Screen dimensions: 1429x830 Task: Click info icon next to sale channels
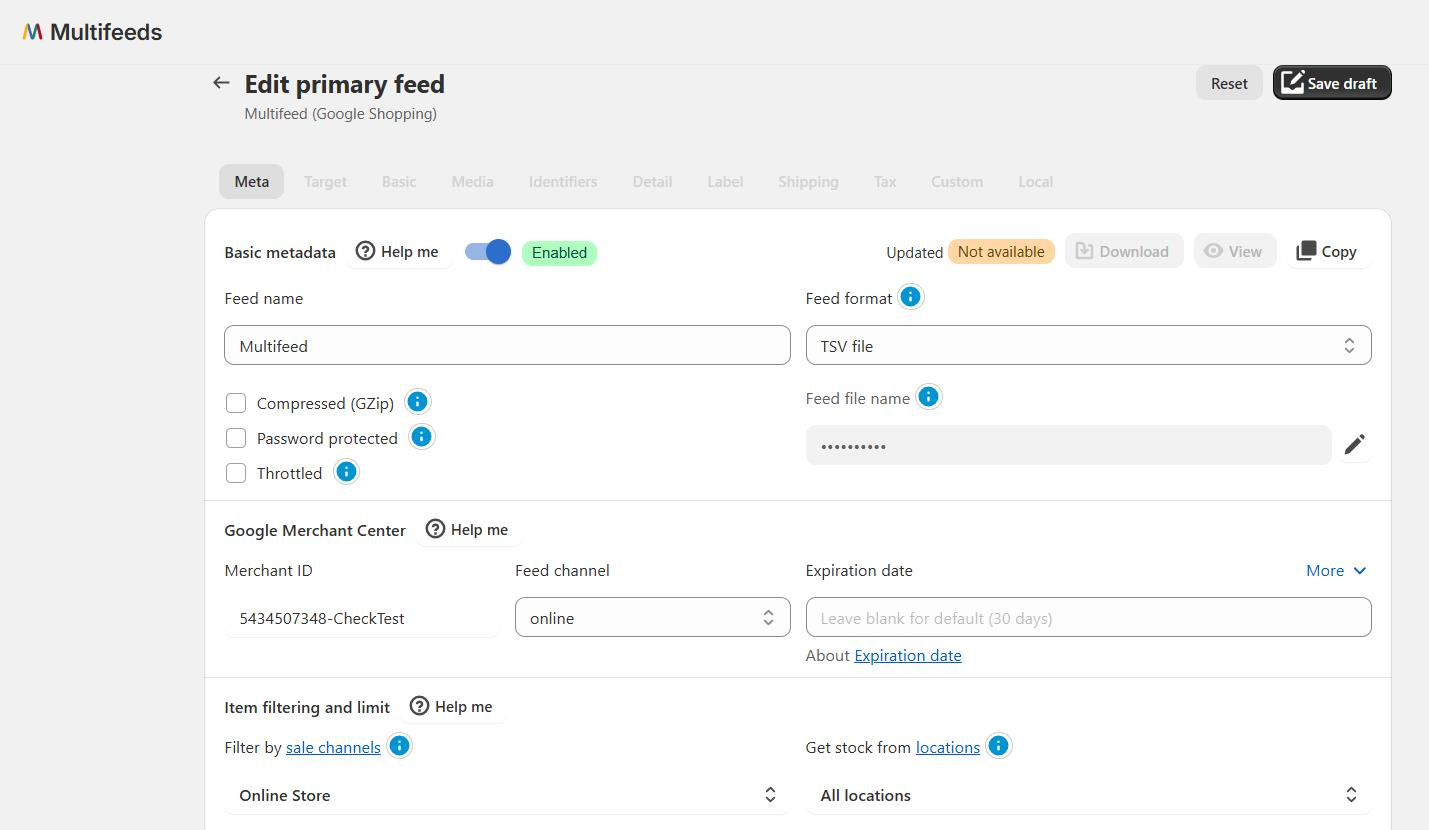click(399, 746)
